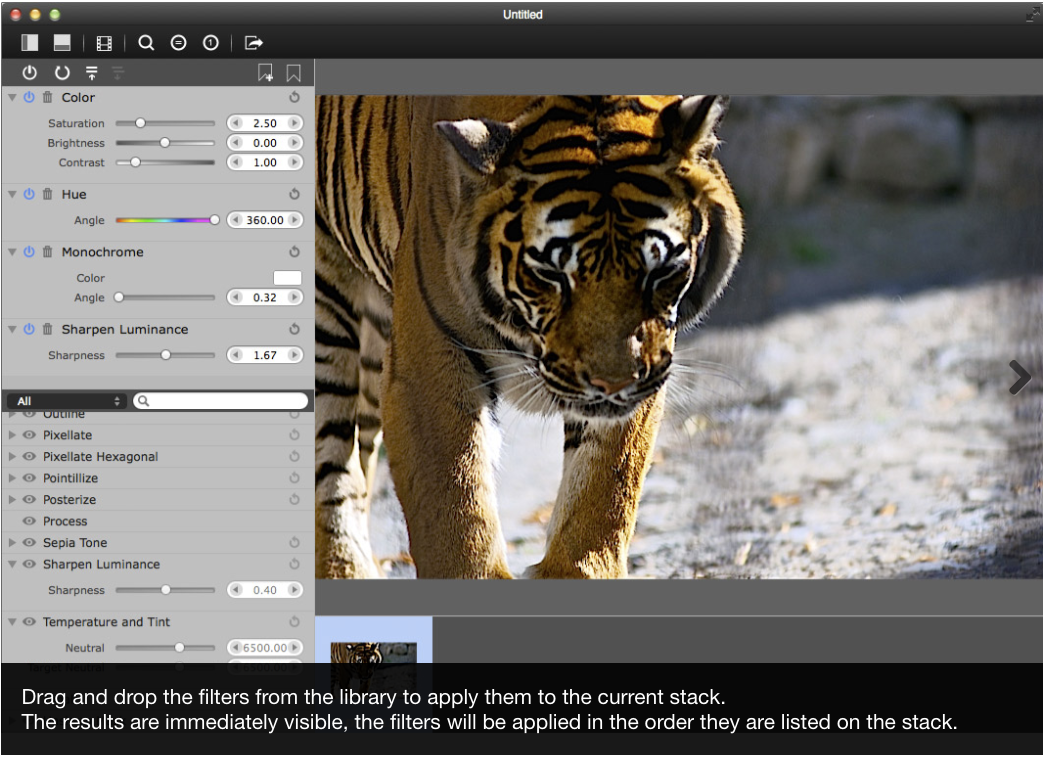Reset the Sepia Tone library filter
1045x757 pixels.
point(295,542)
